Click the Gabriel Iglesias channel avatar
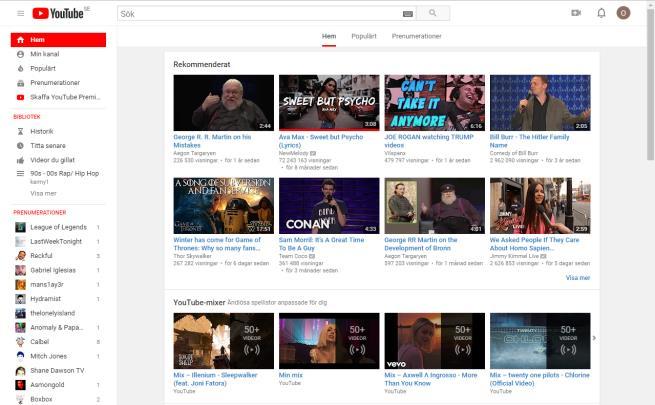655x405 pixels. (20, 270)
